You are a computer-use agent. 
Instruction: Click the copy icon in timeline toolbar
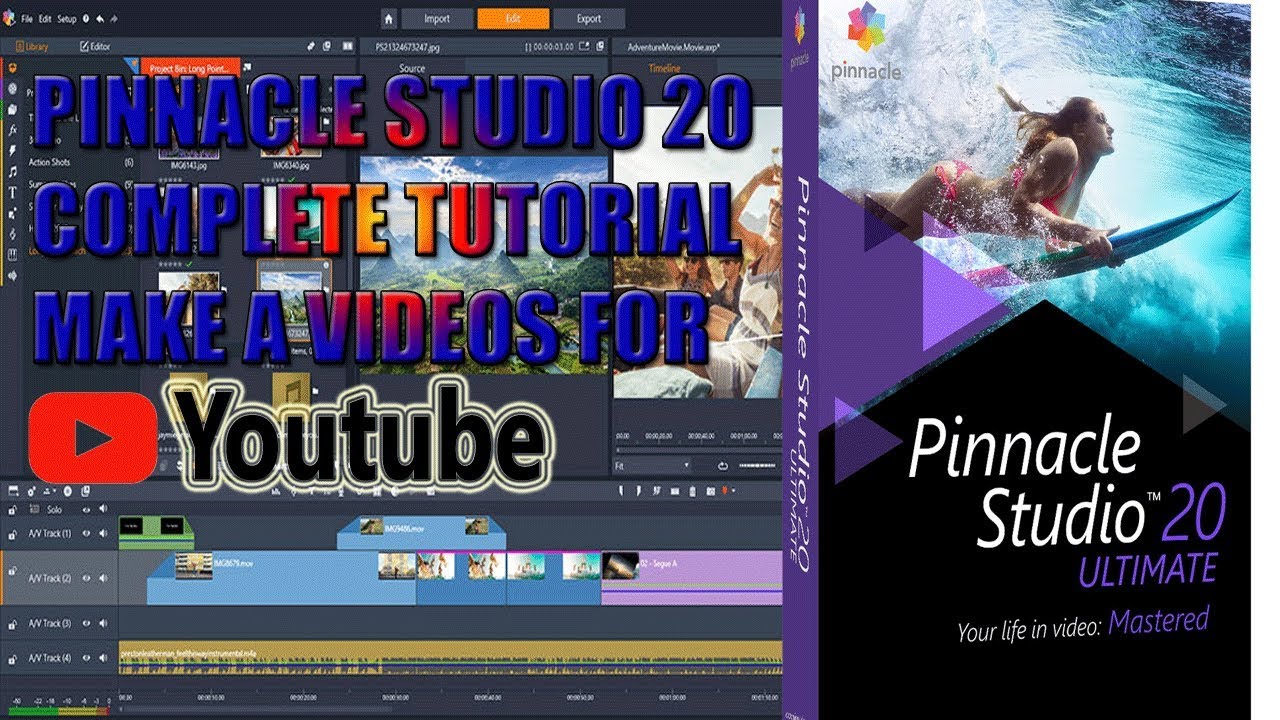click(85, 491)
